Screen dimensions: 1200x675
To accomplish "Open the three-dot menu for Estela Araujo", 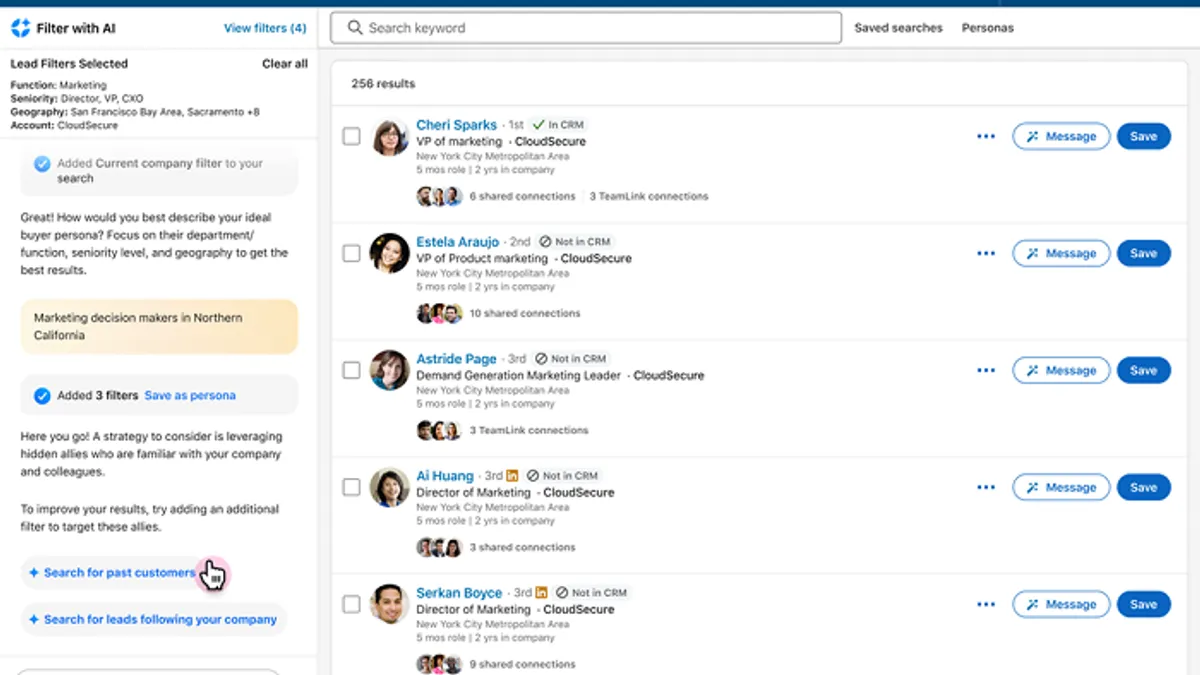I will [986, 254].
